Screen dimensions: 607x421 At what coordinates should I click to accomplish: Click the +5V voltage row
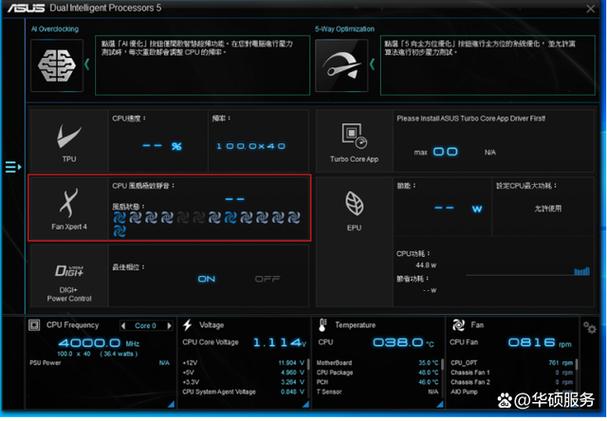coord(243,373)
